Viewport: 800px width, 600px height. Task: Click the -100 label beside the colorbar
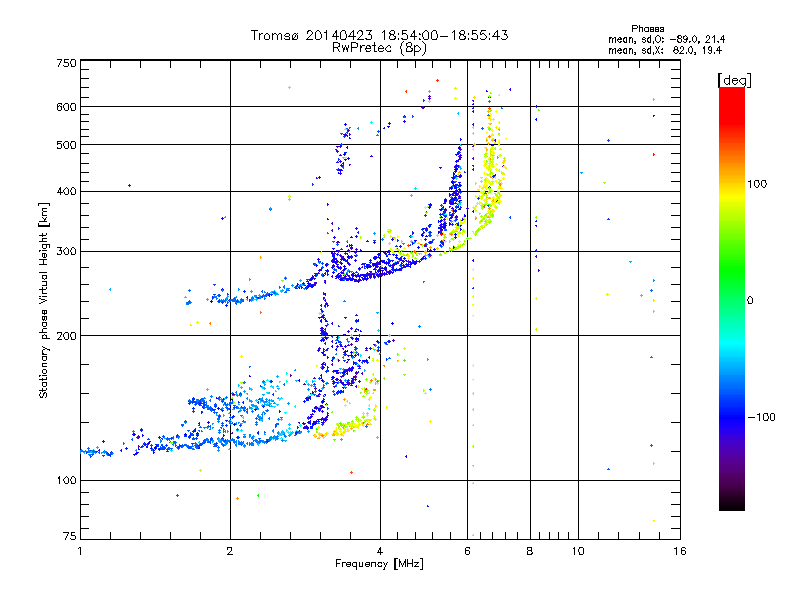pos(761,417)
